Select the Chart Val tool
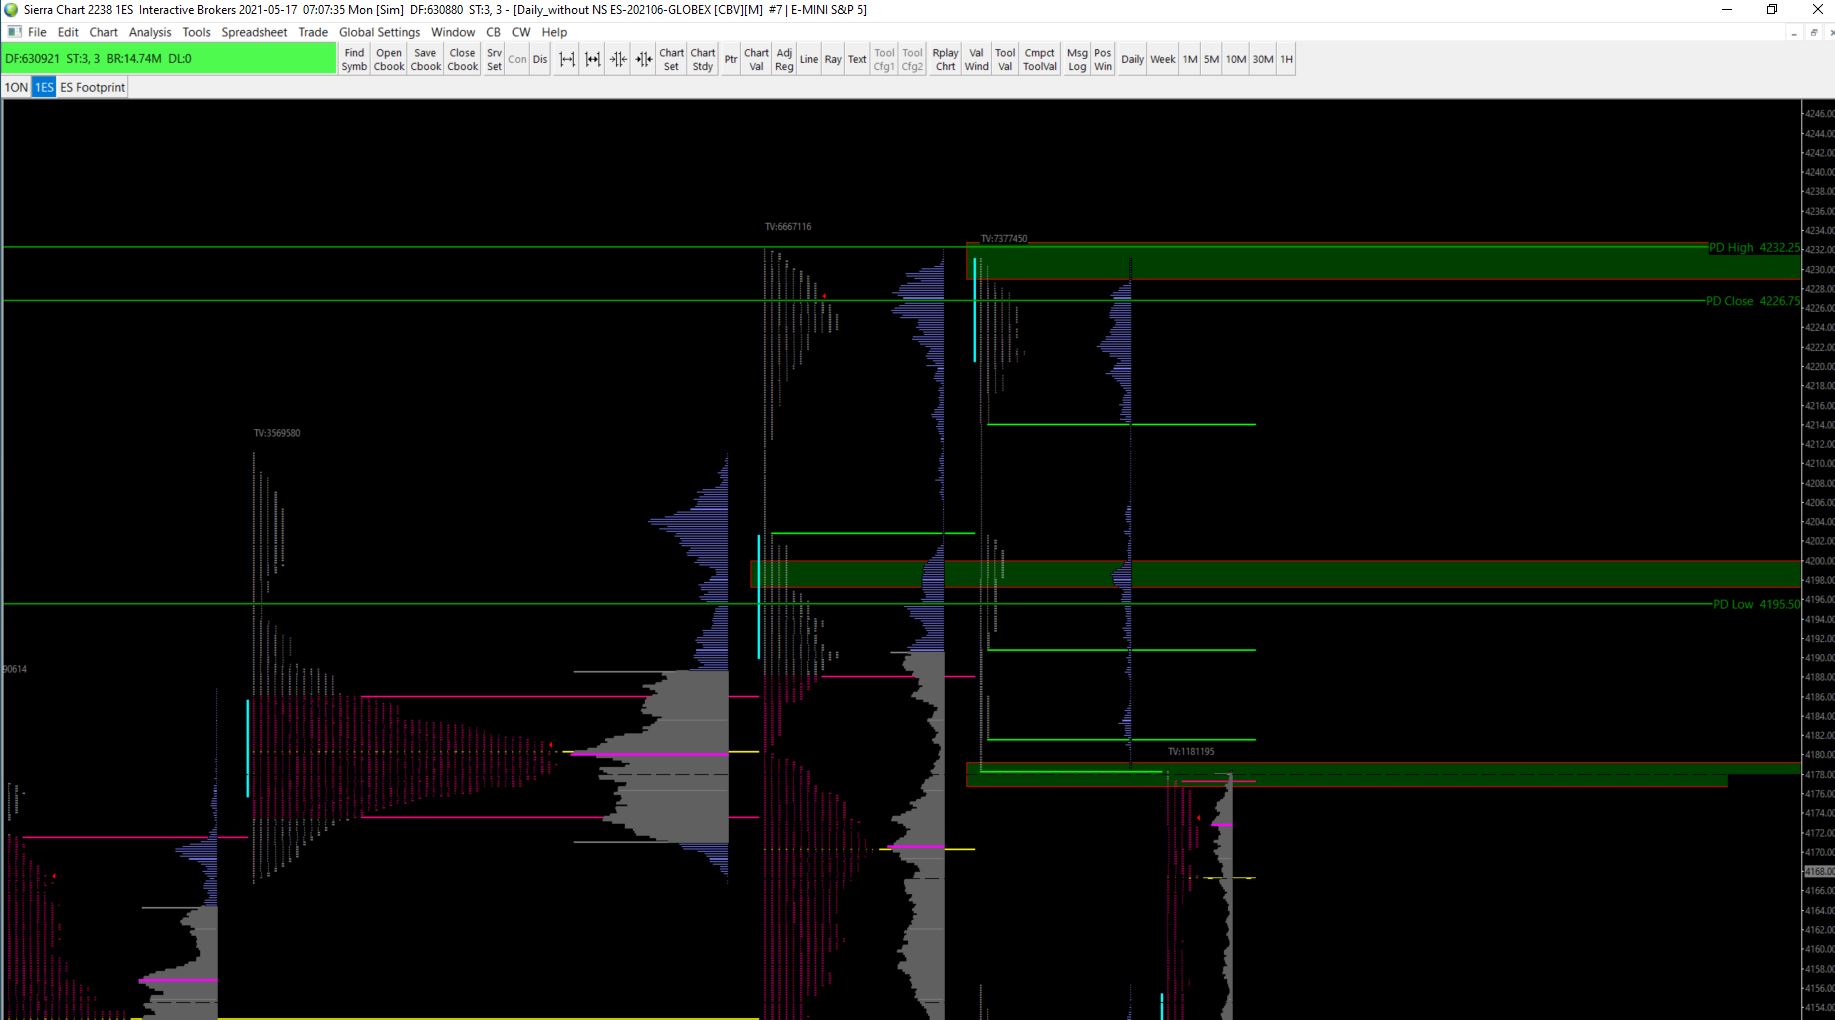1835x1020 pixels. (x=756, y=59)
